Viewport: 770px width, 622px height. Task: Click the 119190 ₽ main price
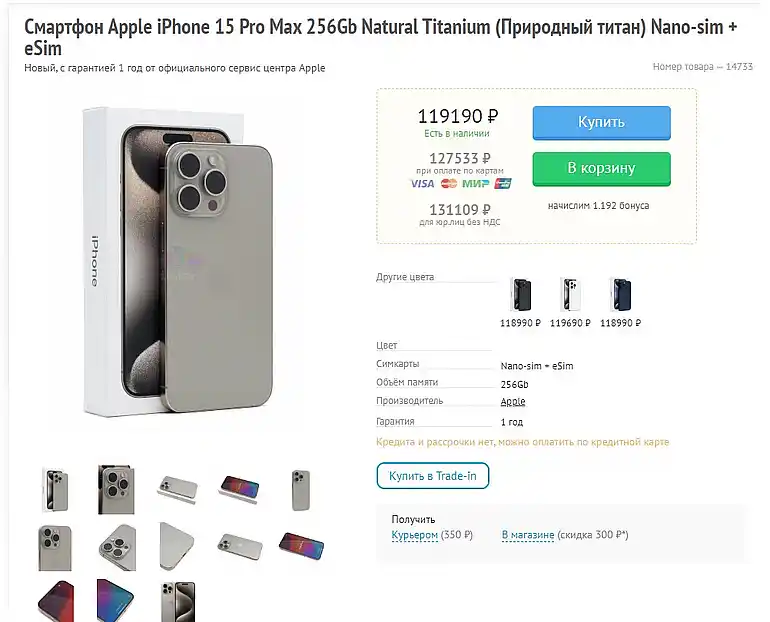pos(457,116)
